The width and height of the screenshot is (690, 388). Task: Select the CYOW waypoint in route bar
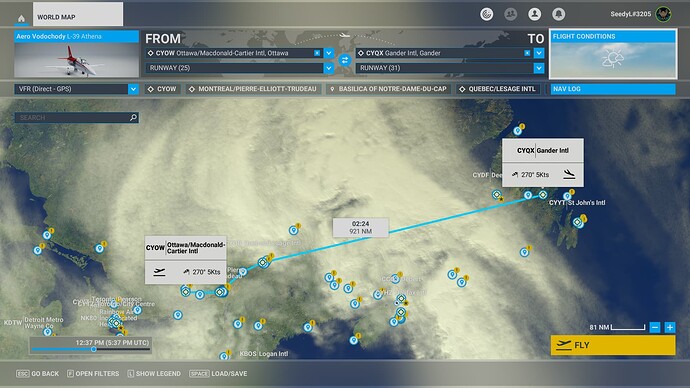tap(162, 89)
